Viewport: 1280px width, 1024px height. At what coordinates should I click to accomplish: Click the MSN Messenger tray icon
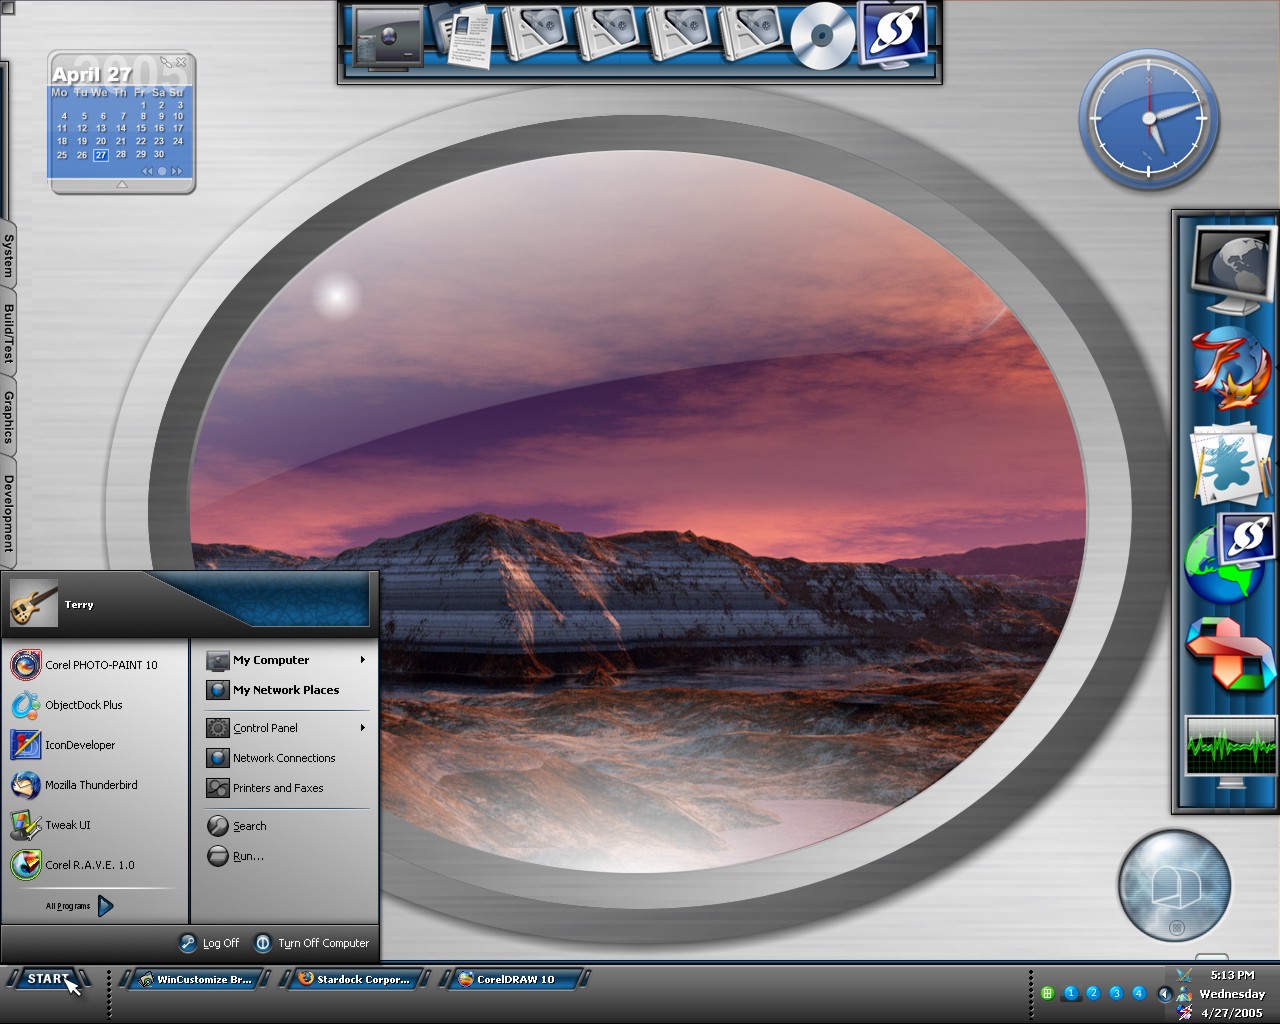[x=1185, y=994]
